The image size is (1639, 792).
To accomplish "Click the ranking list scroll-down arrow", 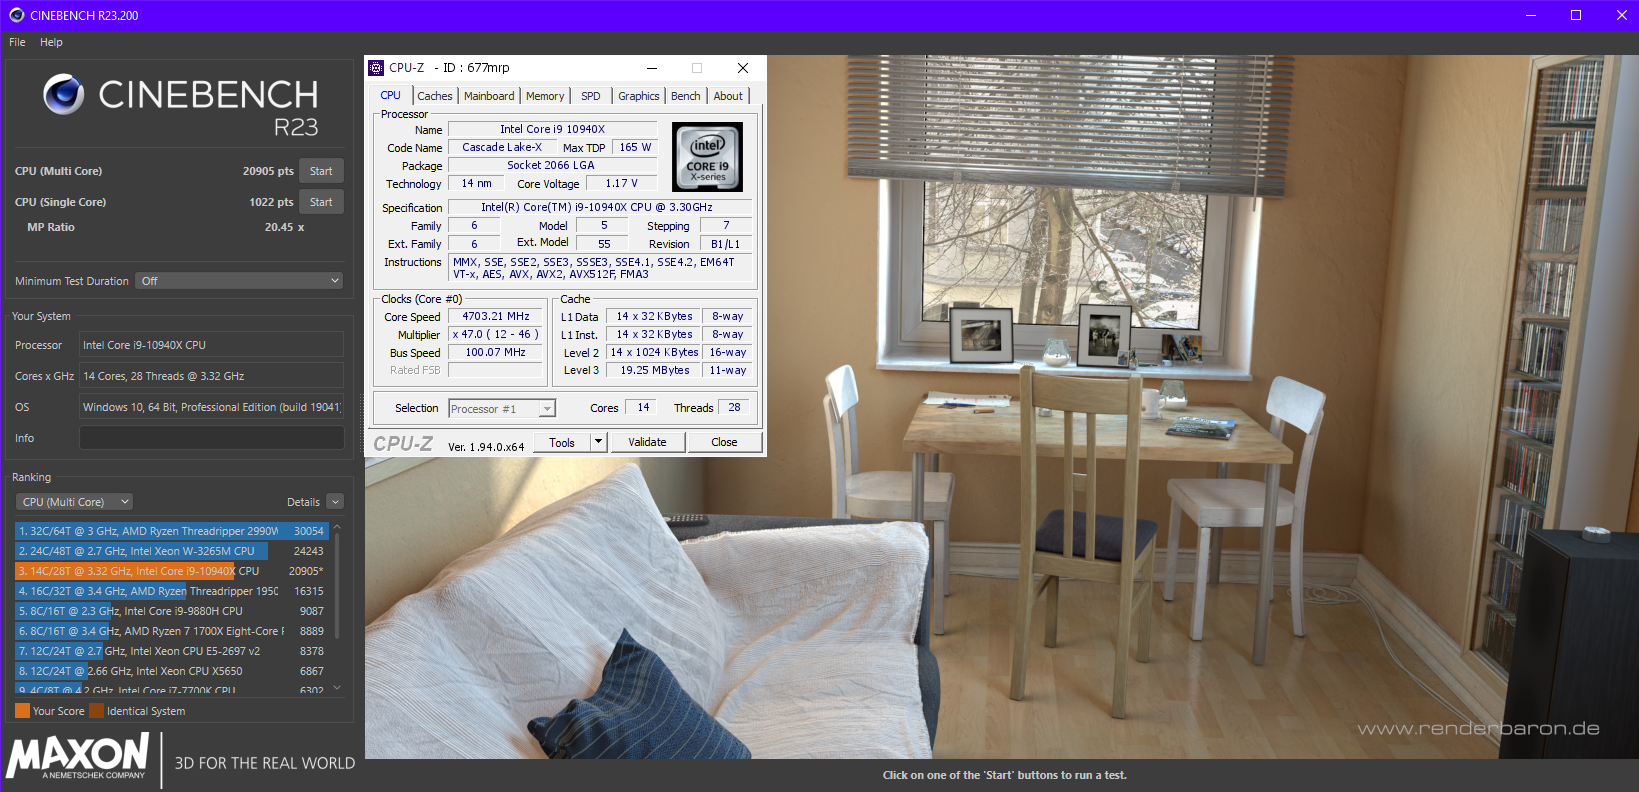I will pos(337,688).
